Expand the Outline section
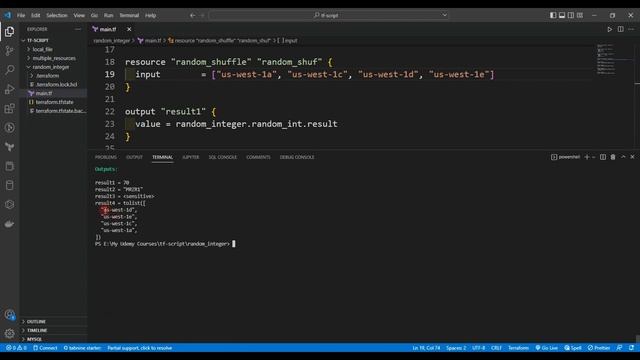The image size is (640, 360). click(36, 322)
